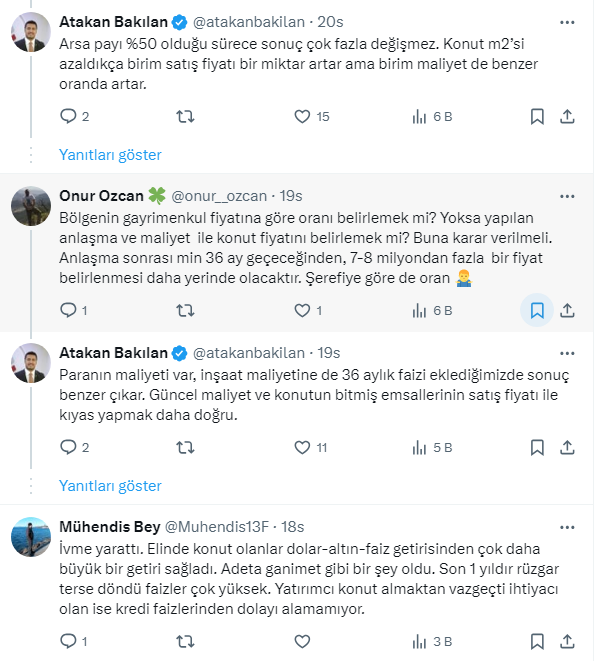
Task: Bookmark Mühendis Bey's tweet
Action: pos(537,641)
